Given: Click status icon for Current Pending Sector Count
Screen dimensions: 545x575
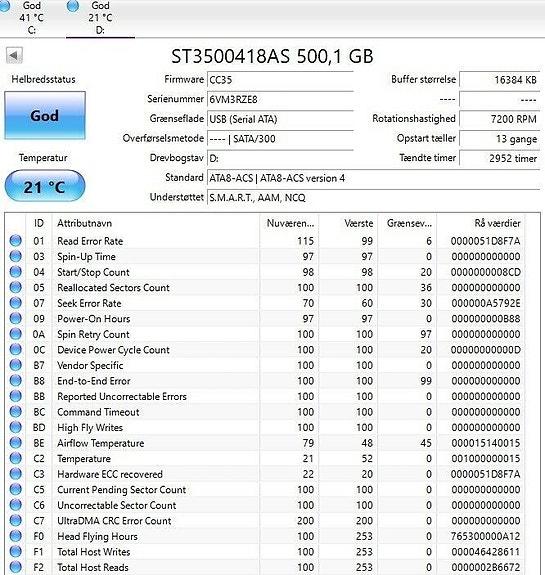Looking at the screenshot, I should pyautogui.click(x=15, y=489).
